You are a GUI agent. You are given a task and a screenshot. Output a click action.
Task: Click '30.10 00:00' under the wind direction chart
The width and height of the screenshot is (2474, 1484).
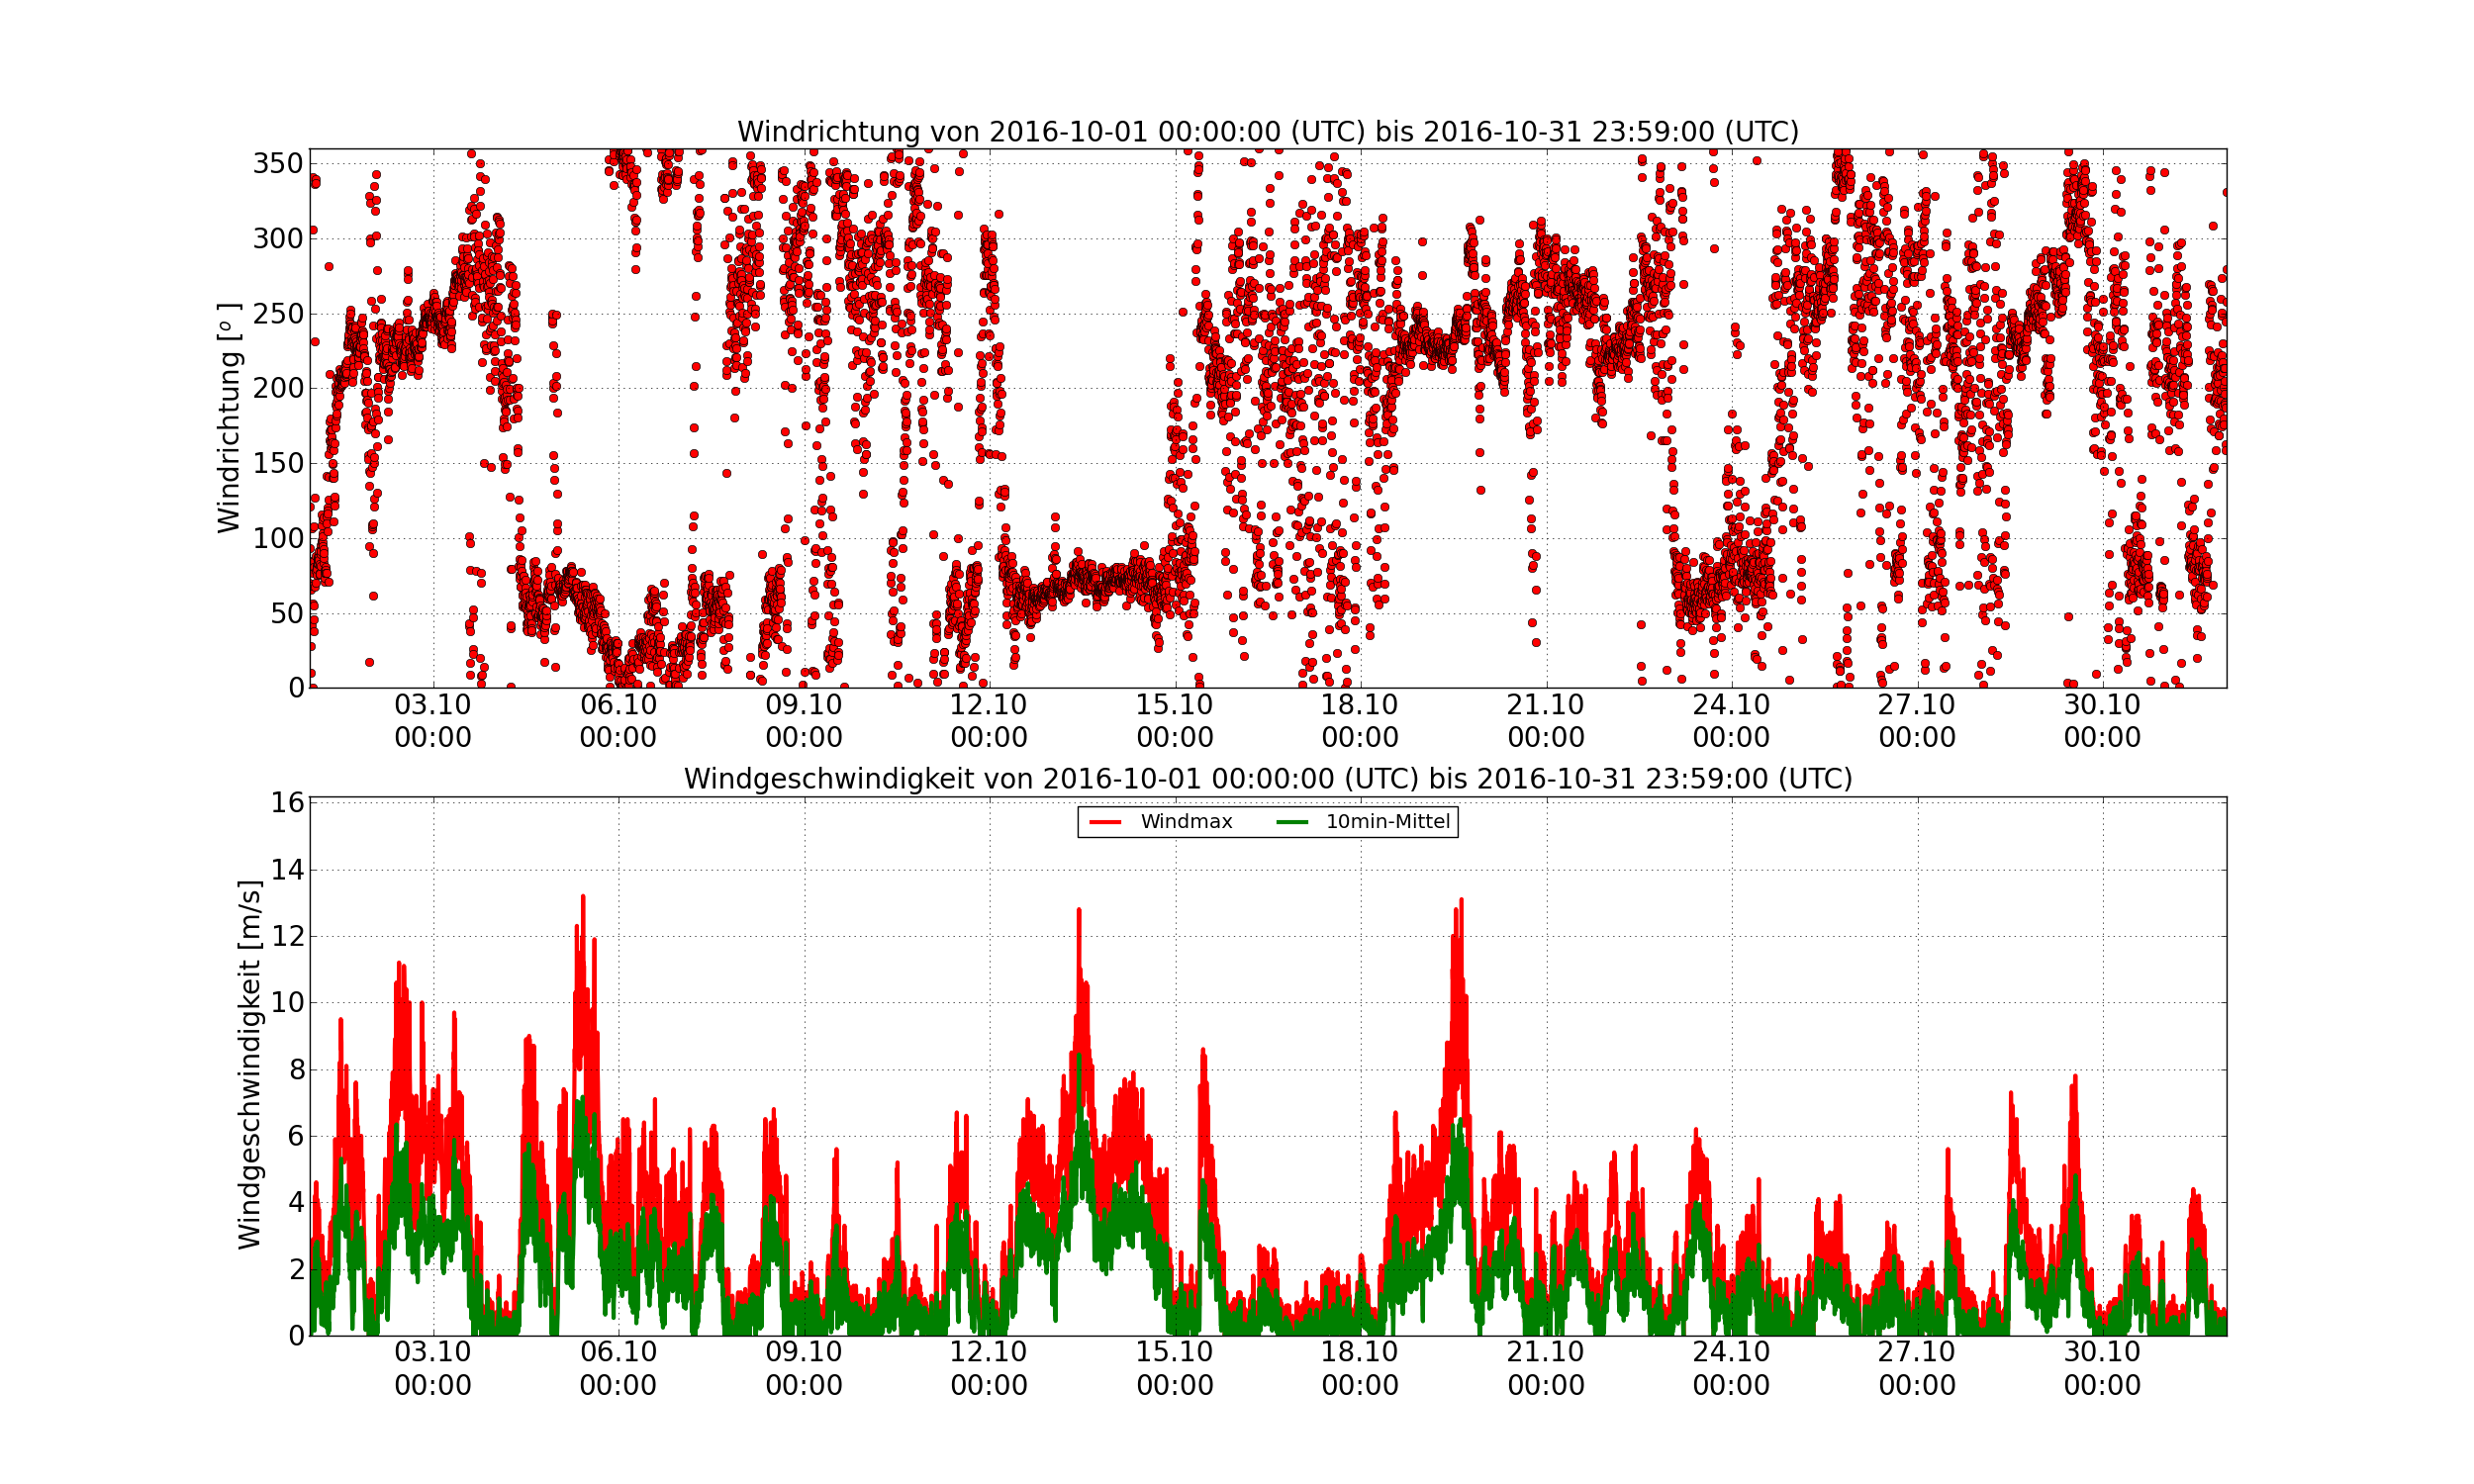2102,721
